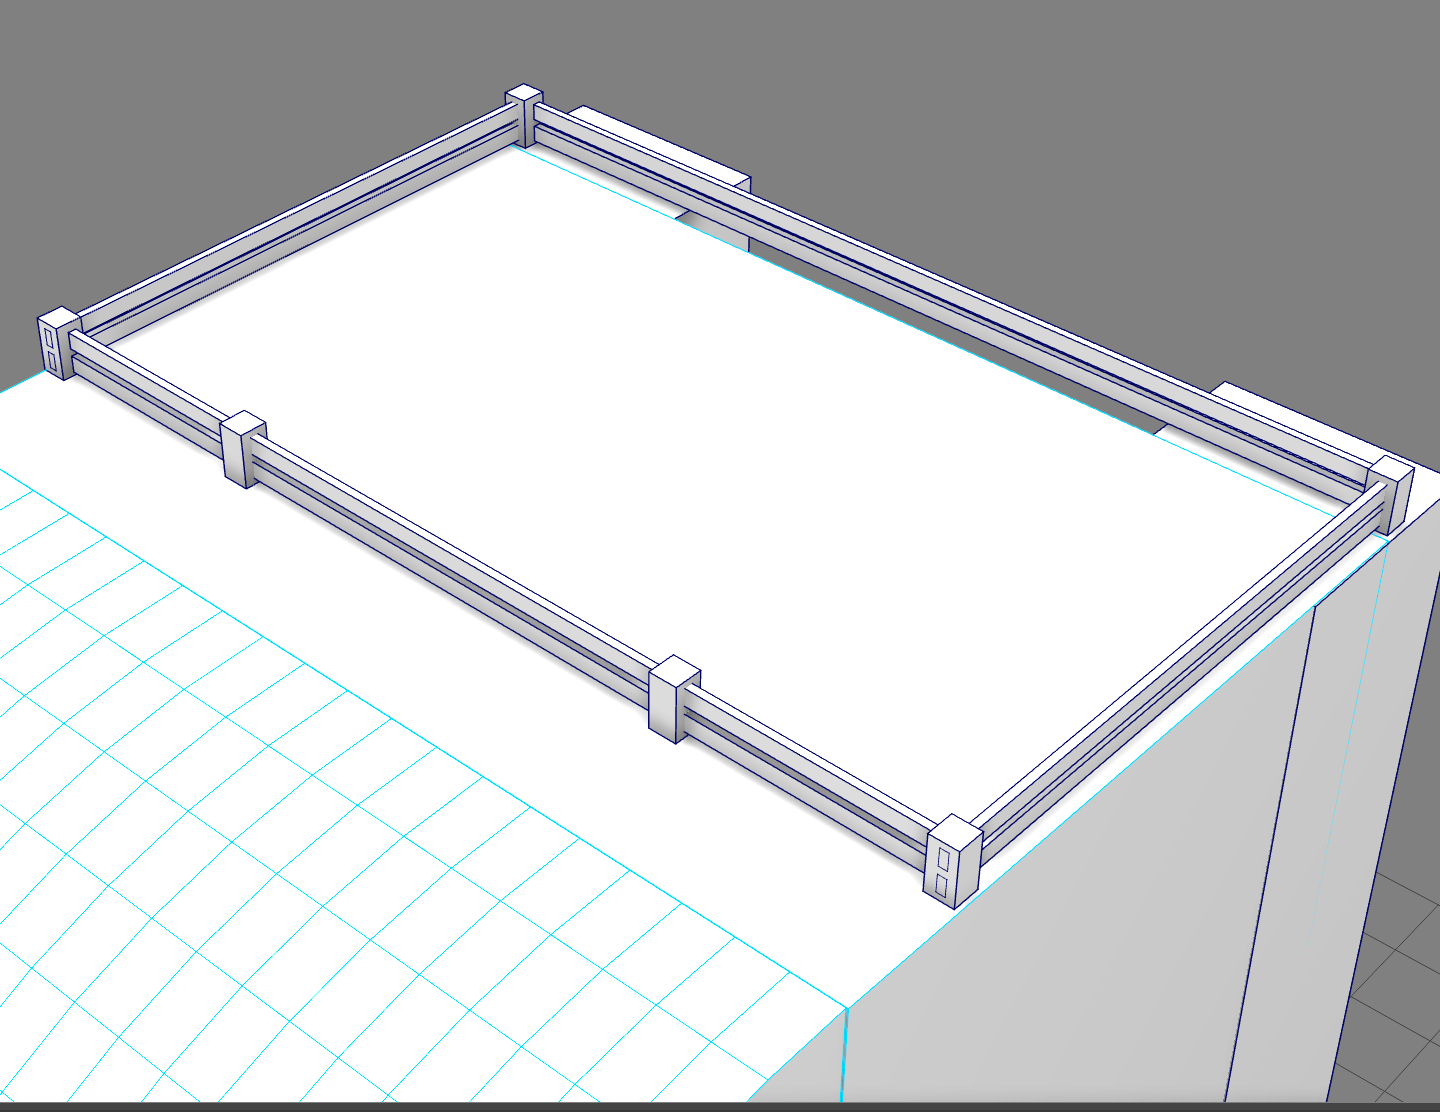This screenshot has height=1112, width=1440.
Task: Select the left corner post with two panels
Action: (59, 343)
